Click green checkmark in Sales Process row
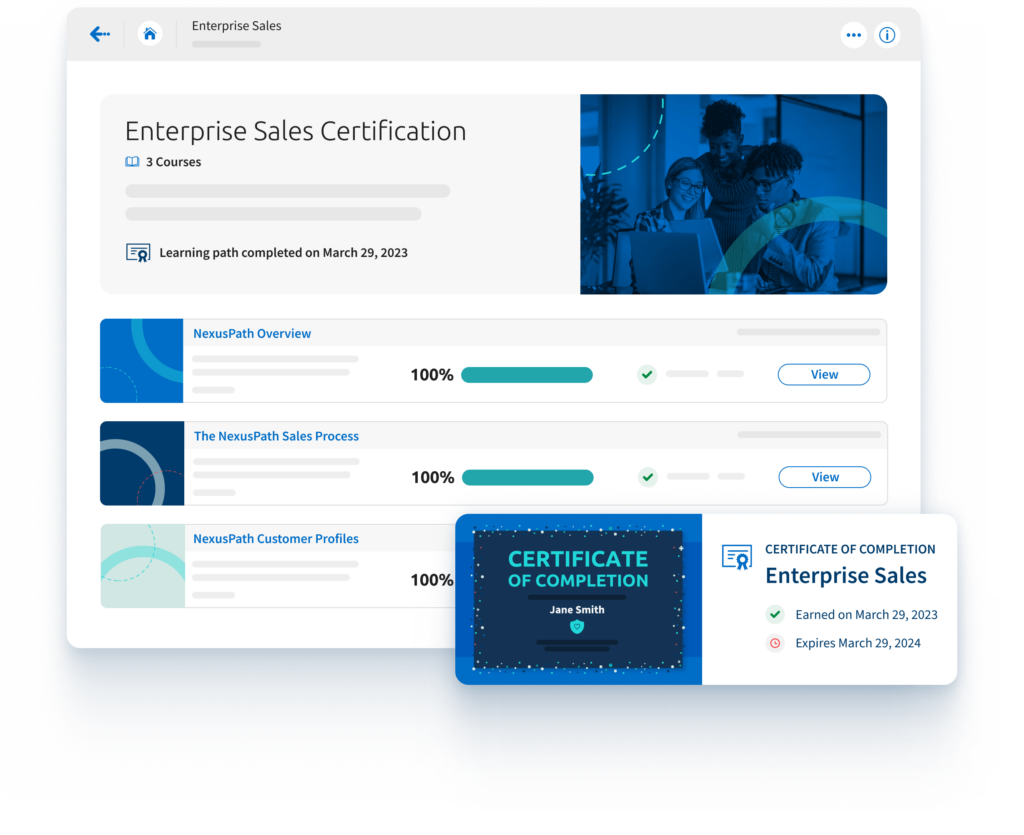 point(648,477)
